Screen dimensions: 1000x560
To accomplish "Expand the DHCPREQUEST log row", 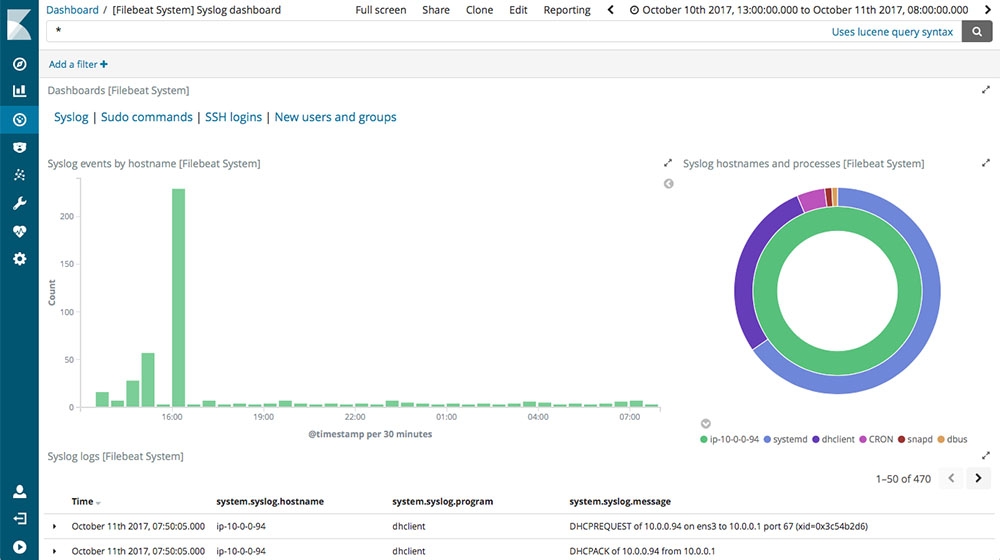I will (54, 526).
